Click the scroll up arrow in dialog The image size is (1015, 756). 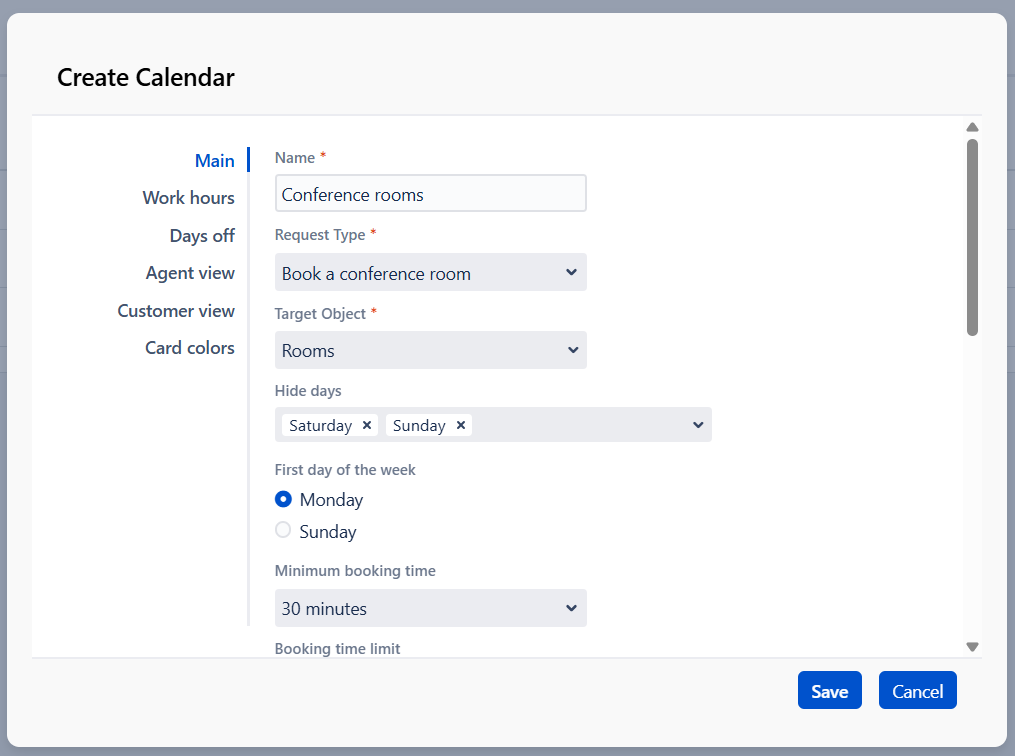click(x=972, y=127)
